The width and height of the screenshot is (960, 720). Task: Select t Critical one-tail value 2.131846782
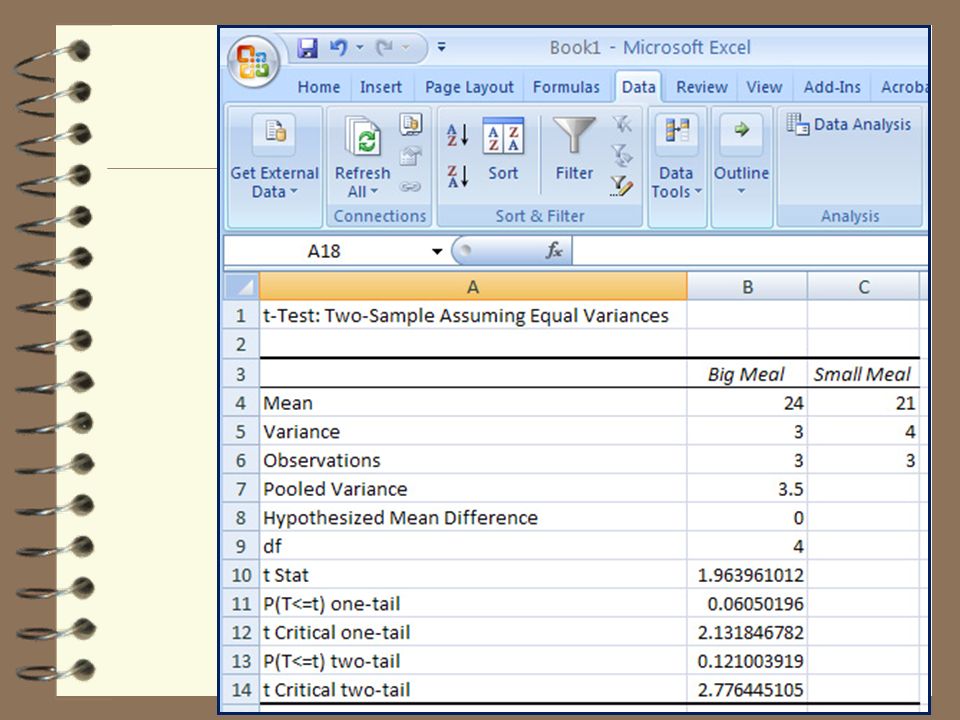[x=747, y=632]
